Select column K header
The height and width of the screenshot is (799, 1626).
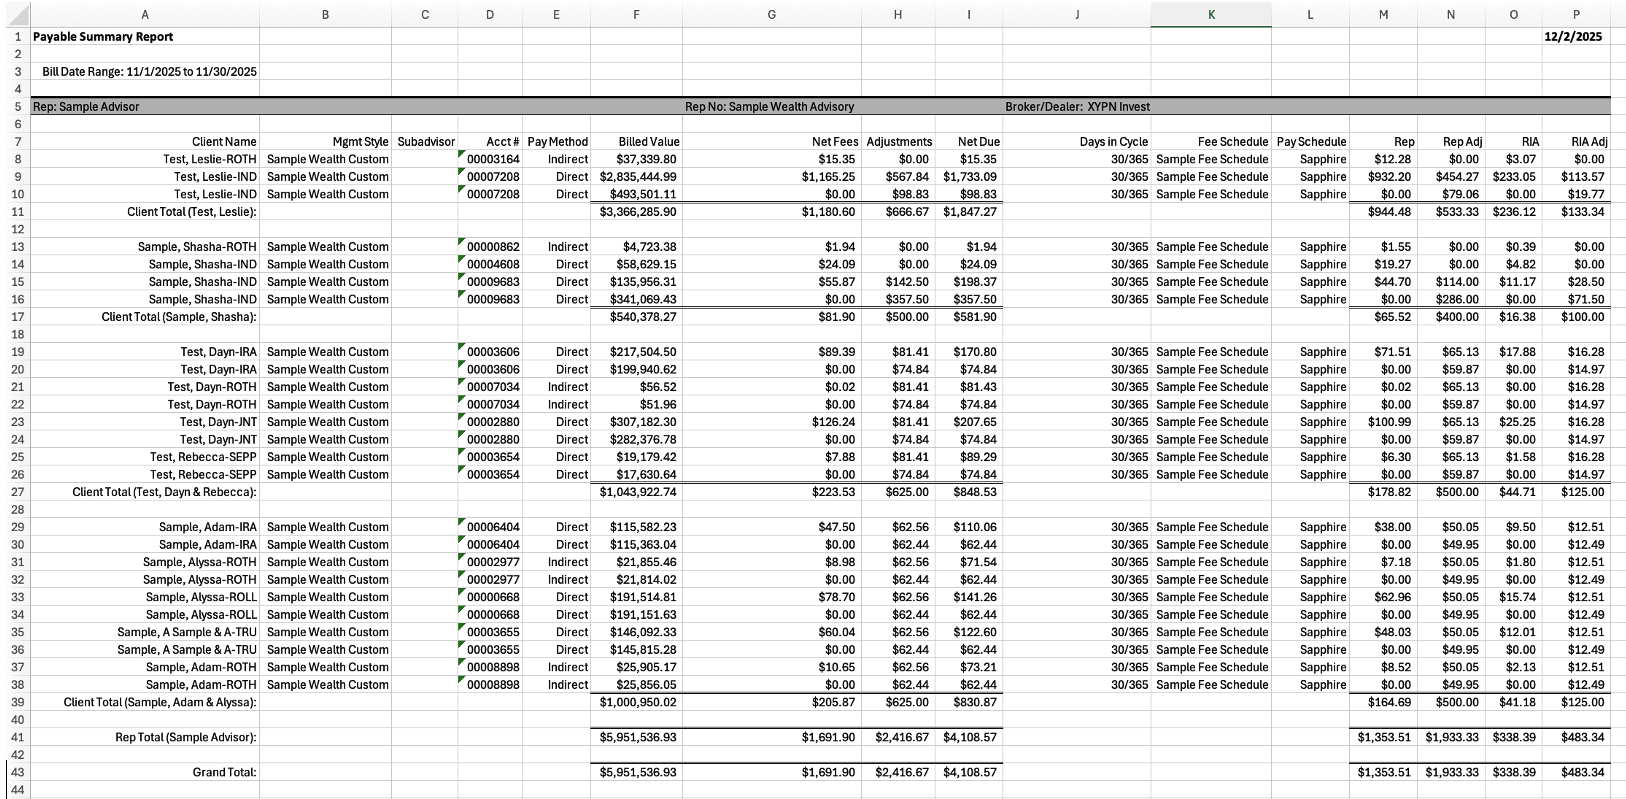(1211, 14)
